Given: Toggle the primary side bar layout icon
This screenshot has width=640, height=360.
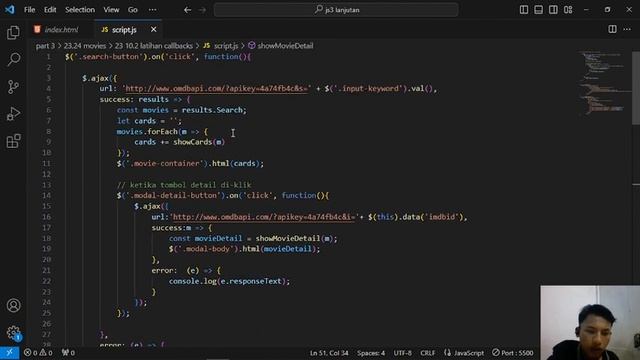Looking at the screenshot, I should (524, 9).
